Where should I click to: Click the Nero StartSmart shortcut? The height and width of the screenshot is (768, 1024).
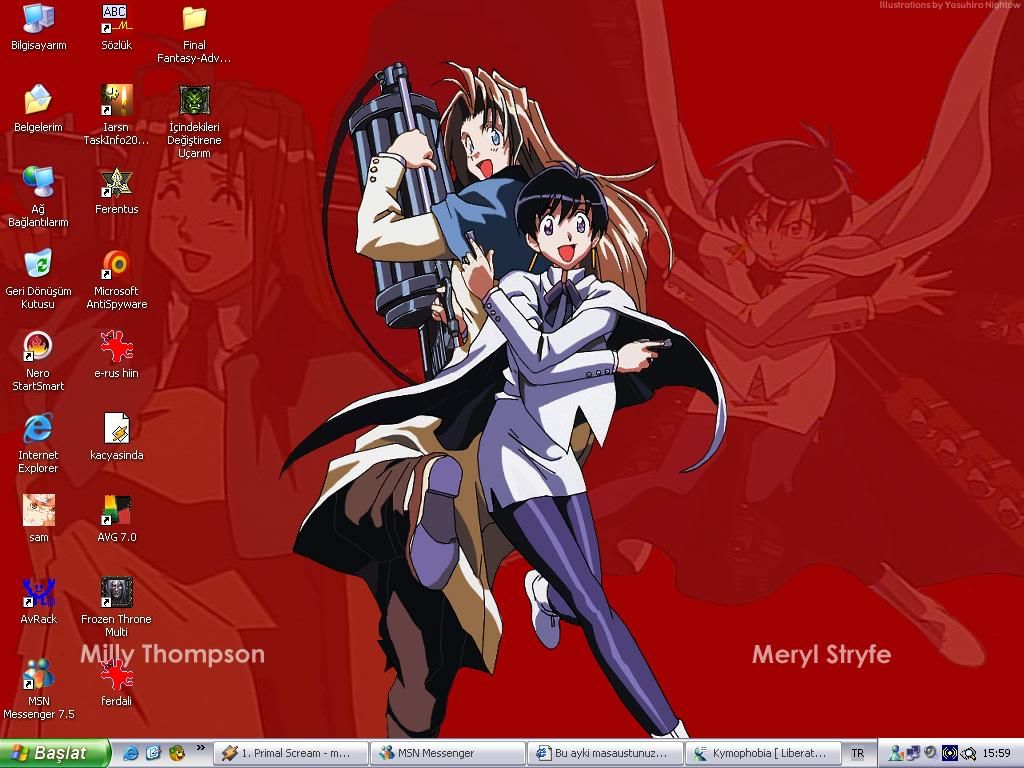pyautogui.click(x=38, y=347)
